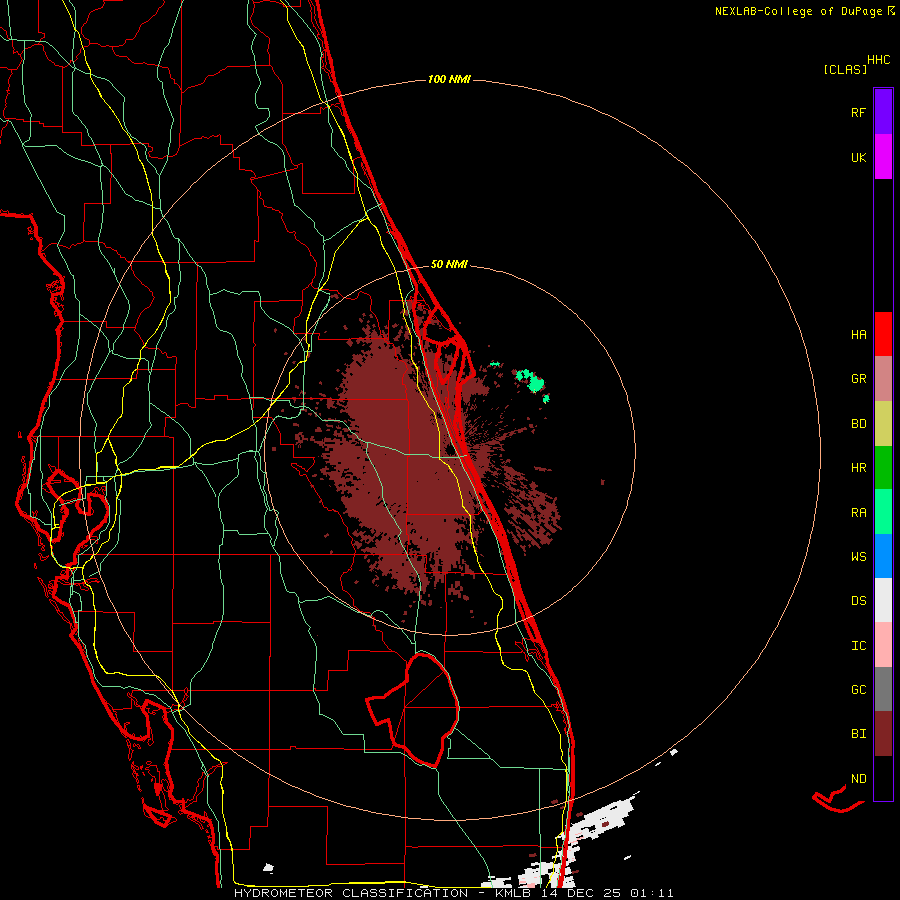Click the RA legend label
The width and height of the screenshot is (900, 900).
click(x=858, y=513)
